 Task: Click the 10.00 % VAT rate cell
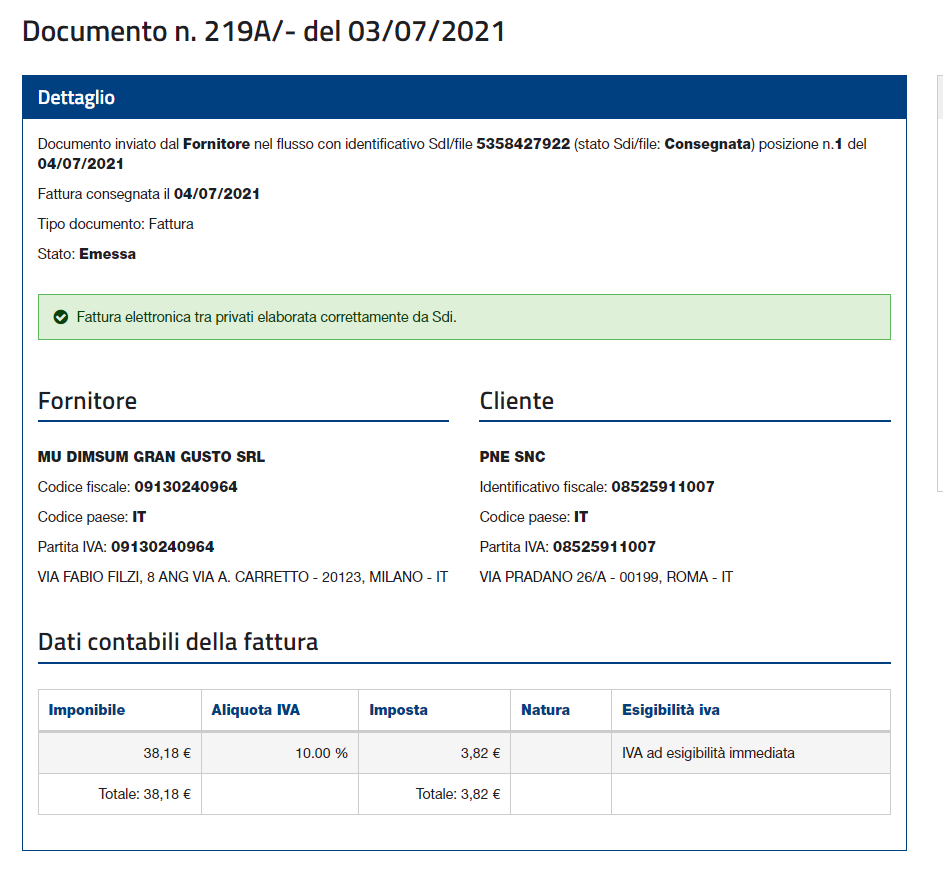click(x=321, y=753)
